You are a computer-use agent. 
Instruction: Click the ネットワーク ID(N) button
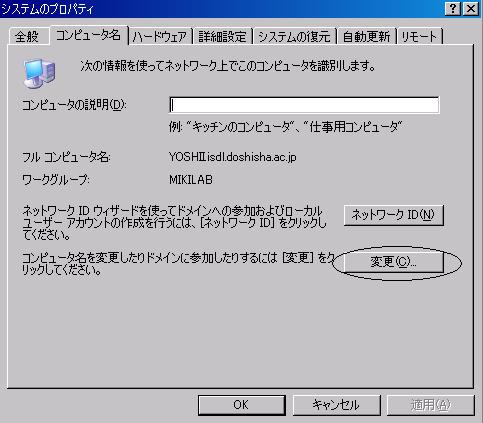394,215
